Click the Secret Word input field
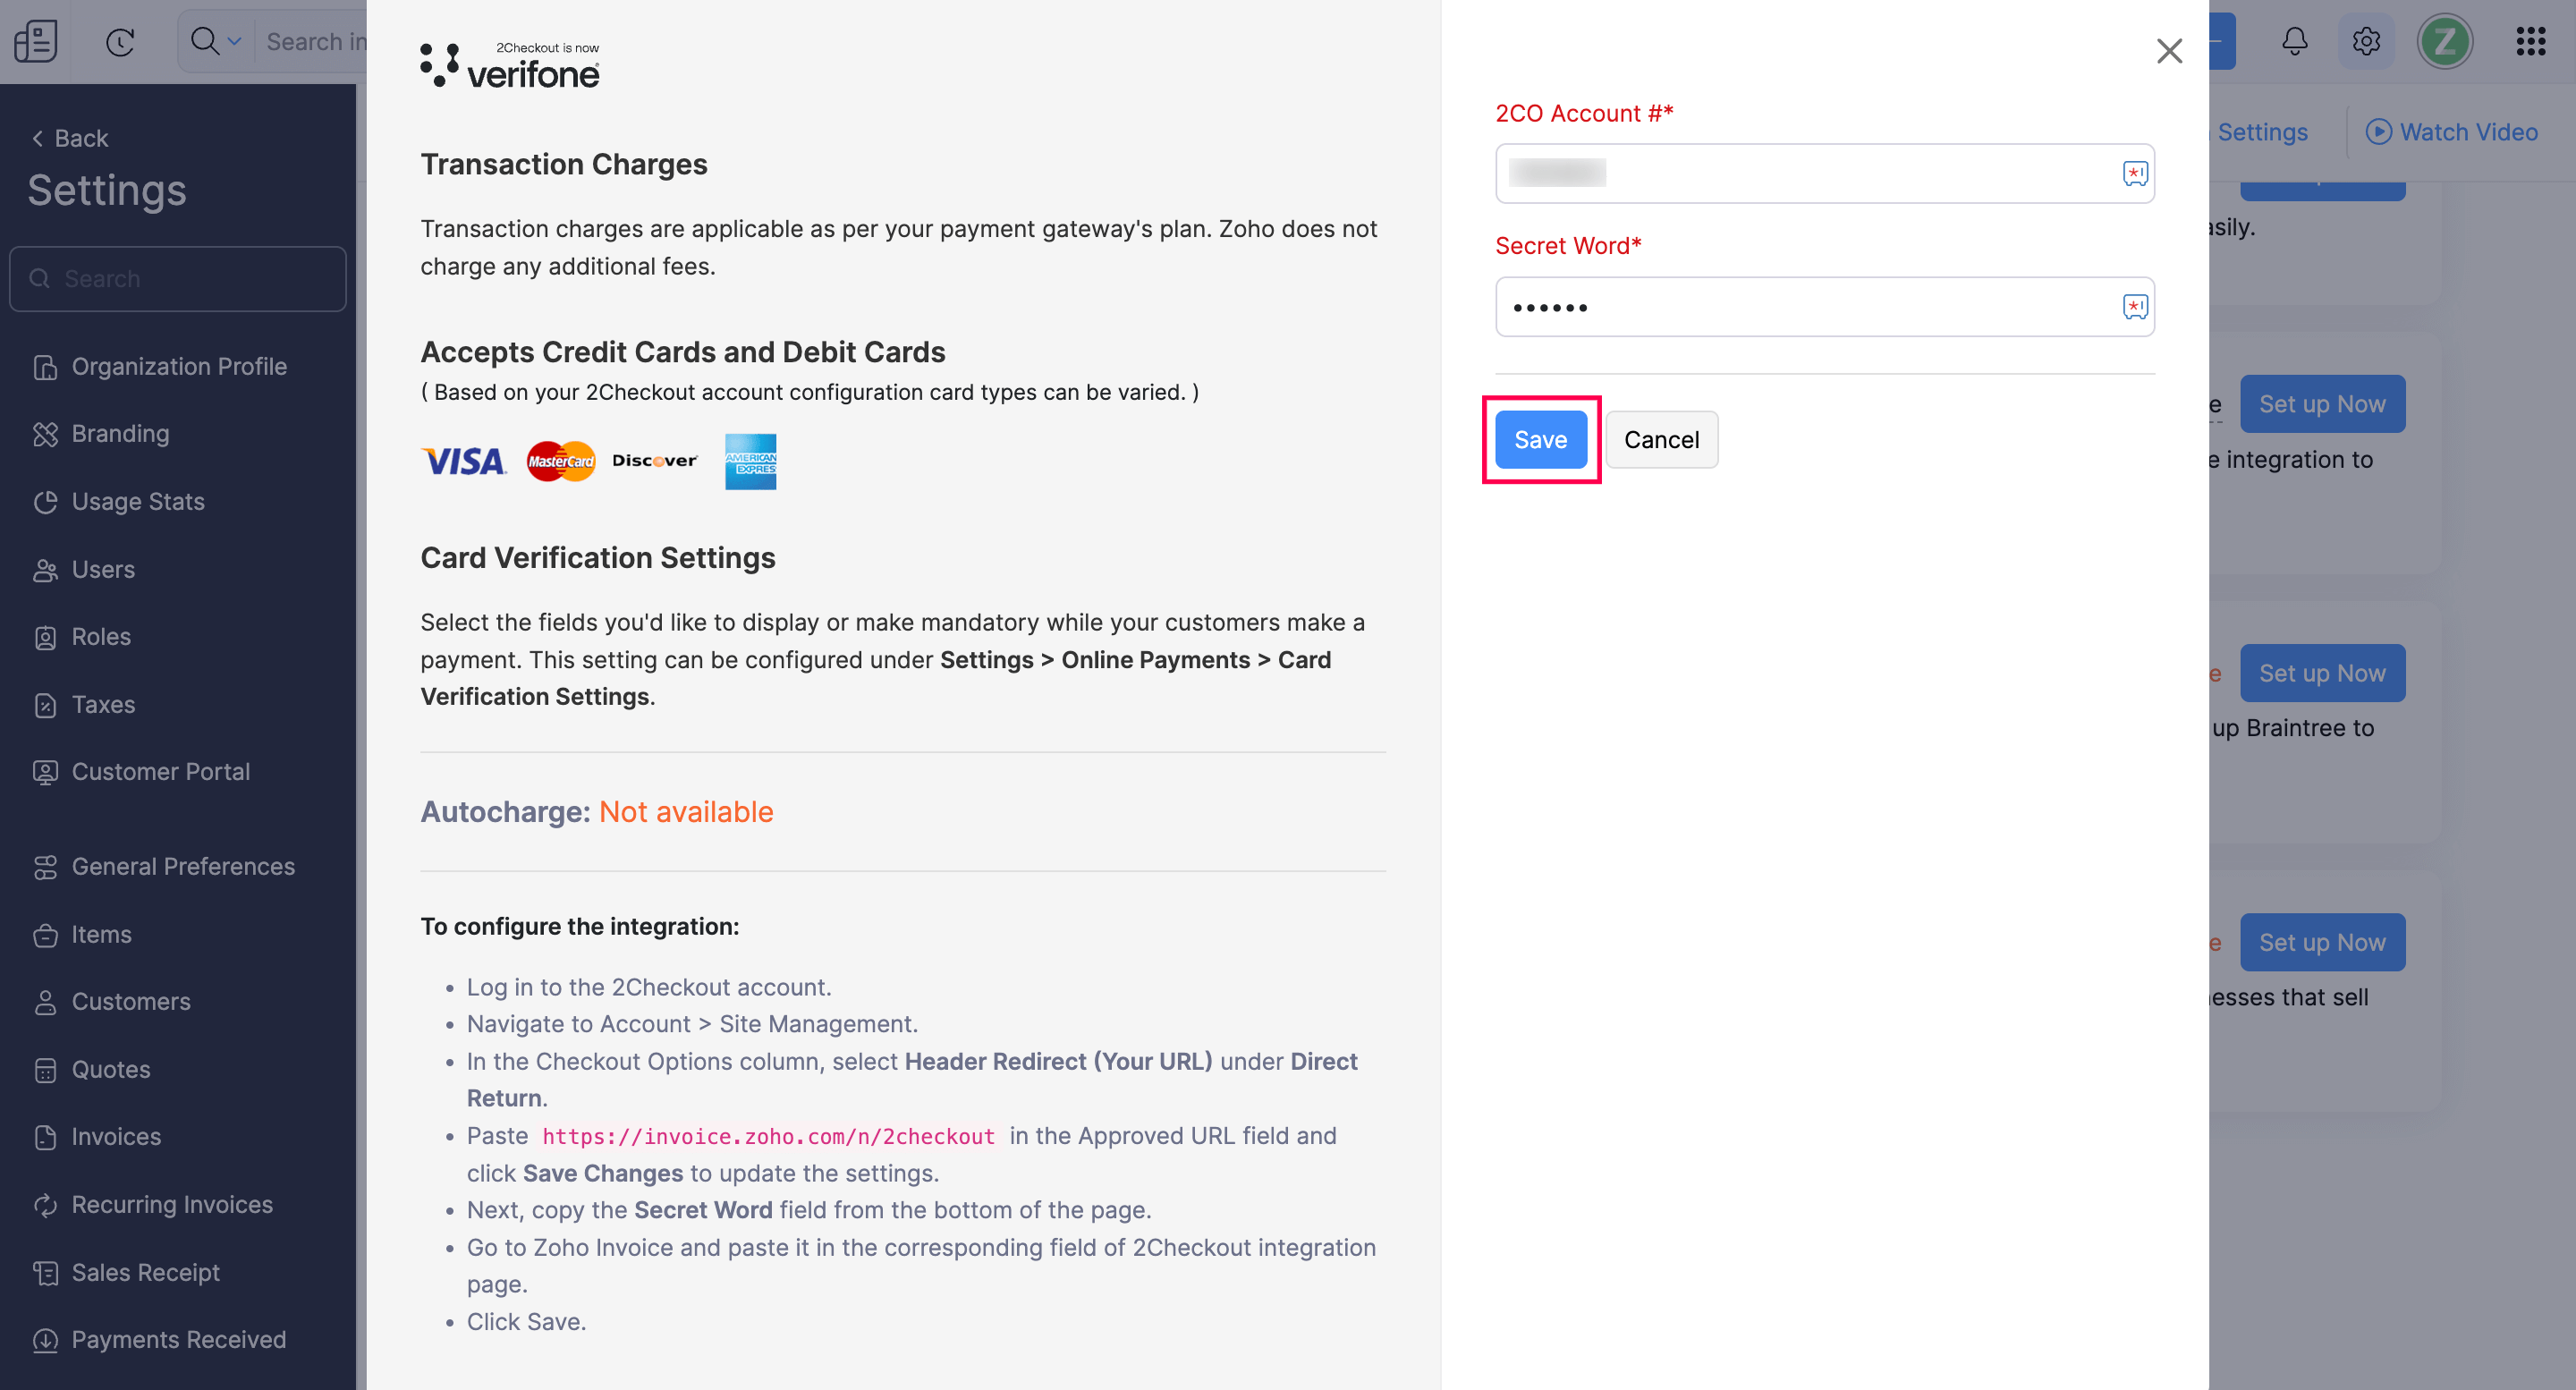The height and width of the screenshot is (1390, 2576). click(1800, 306)
